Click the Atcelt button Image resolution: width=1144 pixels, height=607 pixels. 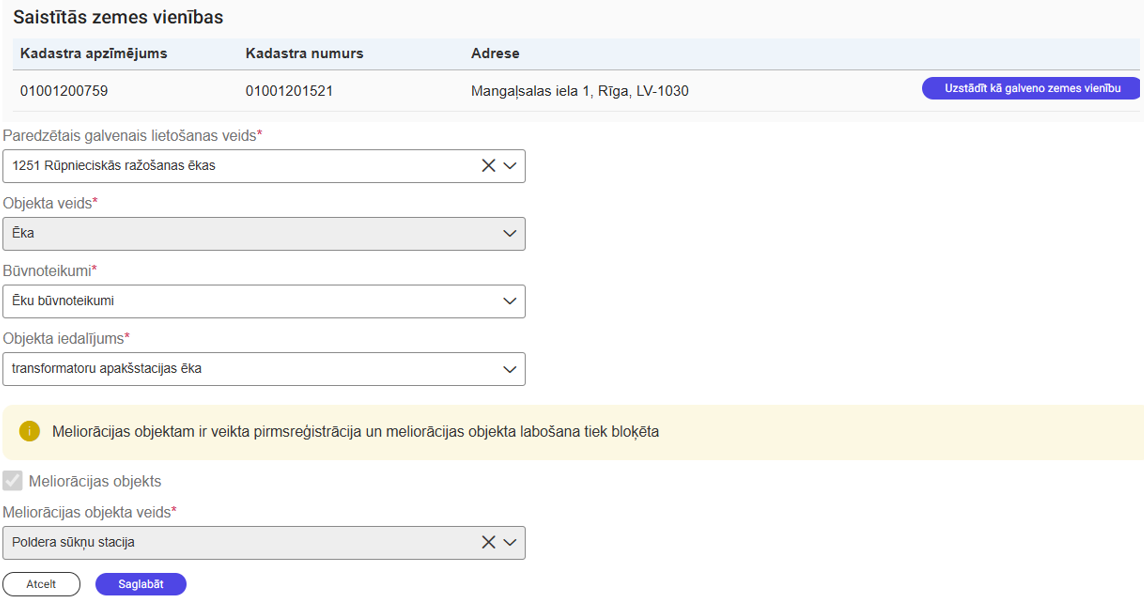point(41,584)
